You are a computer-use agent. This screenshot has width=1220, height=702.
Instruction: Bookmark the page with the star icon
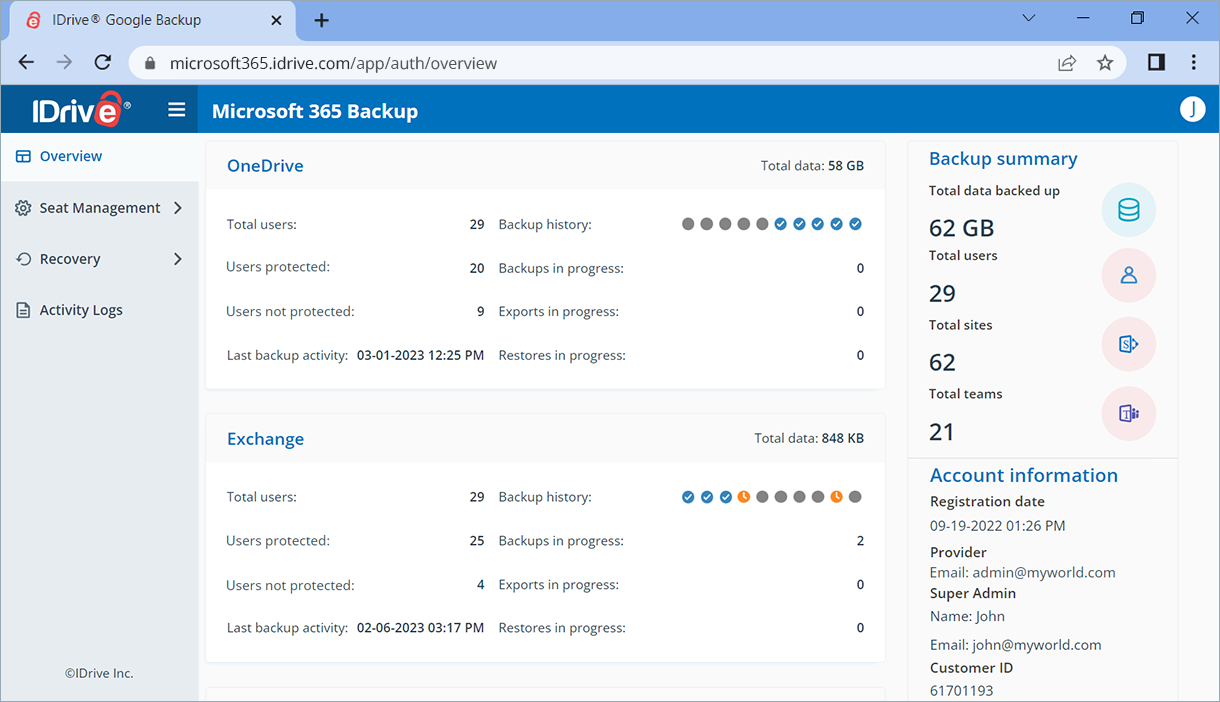(x=1105, y=63)
